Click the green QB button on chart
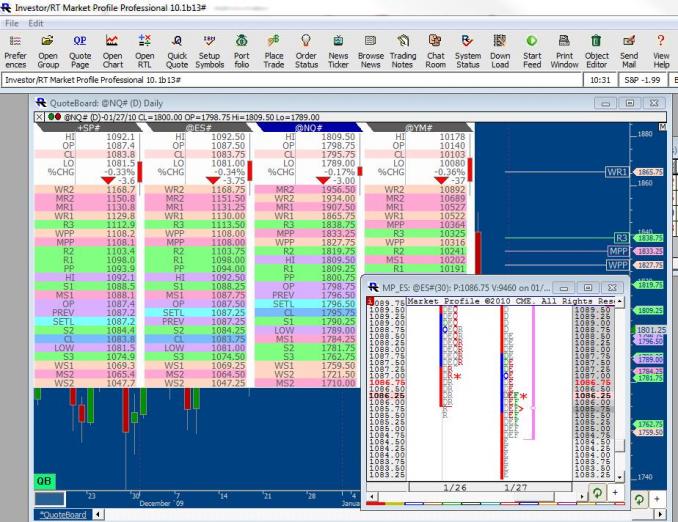 pyautogui.click(x=44, y=481)
